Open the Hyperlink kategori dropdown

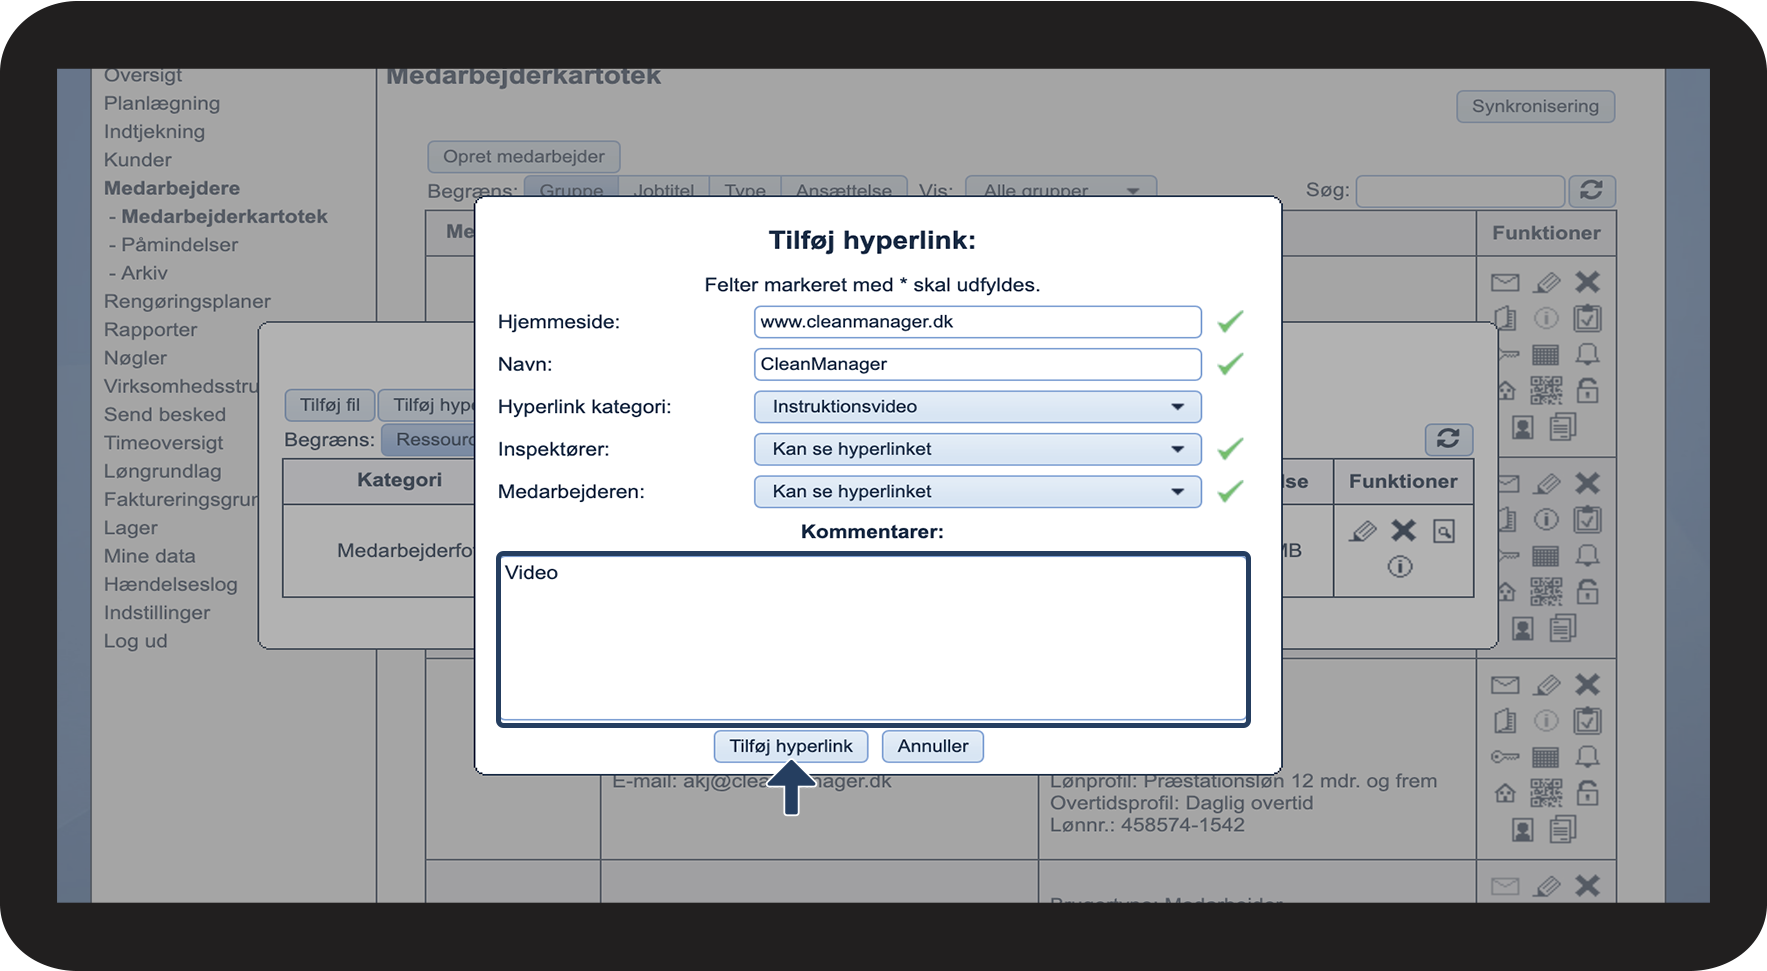(x=977, y=407)
